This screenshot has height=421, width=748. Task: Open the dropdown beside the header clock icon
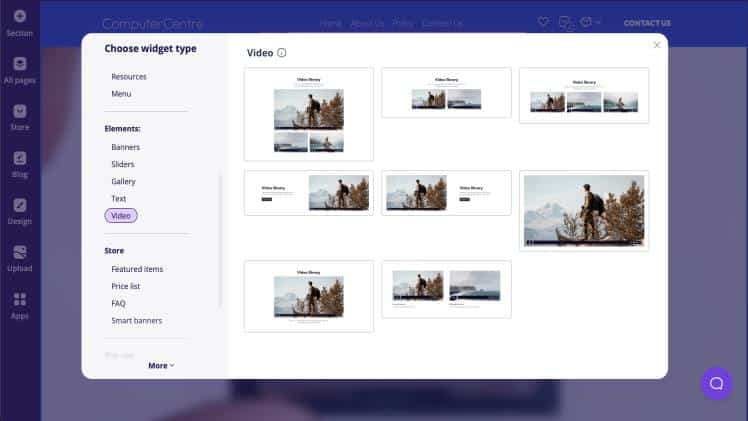(597, 22)
